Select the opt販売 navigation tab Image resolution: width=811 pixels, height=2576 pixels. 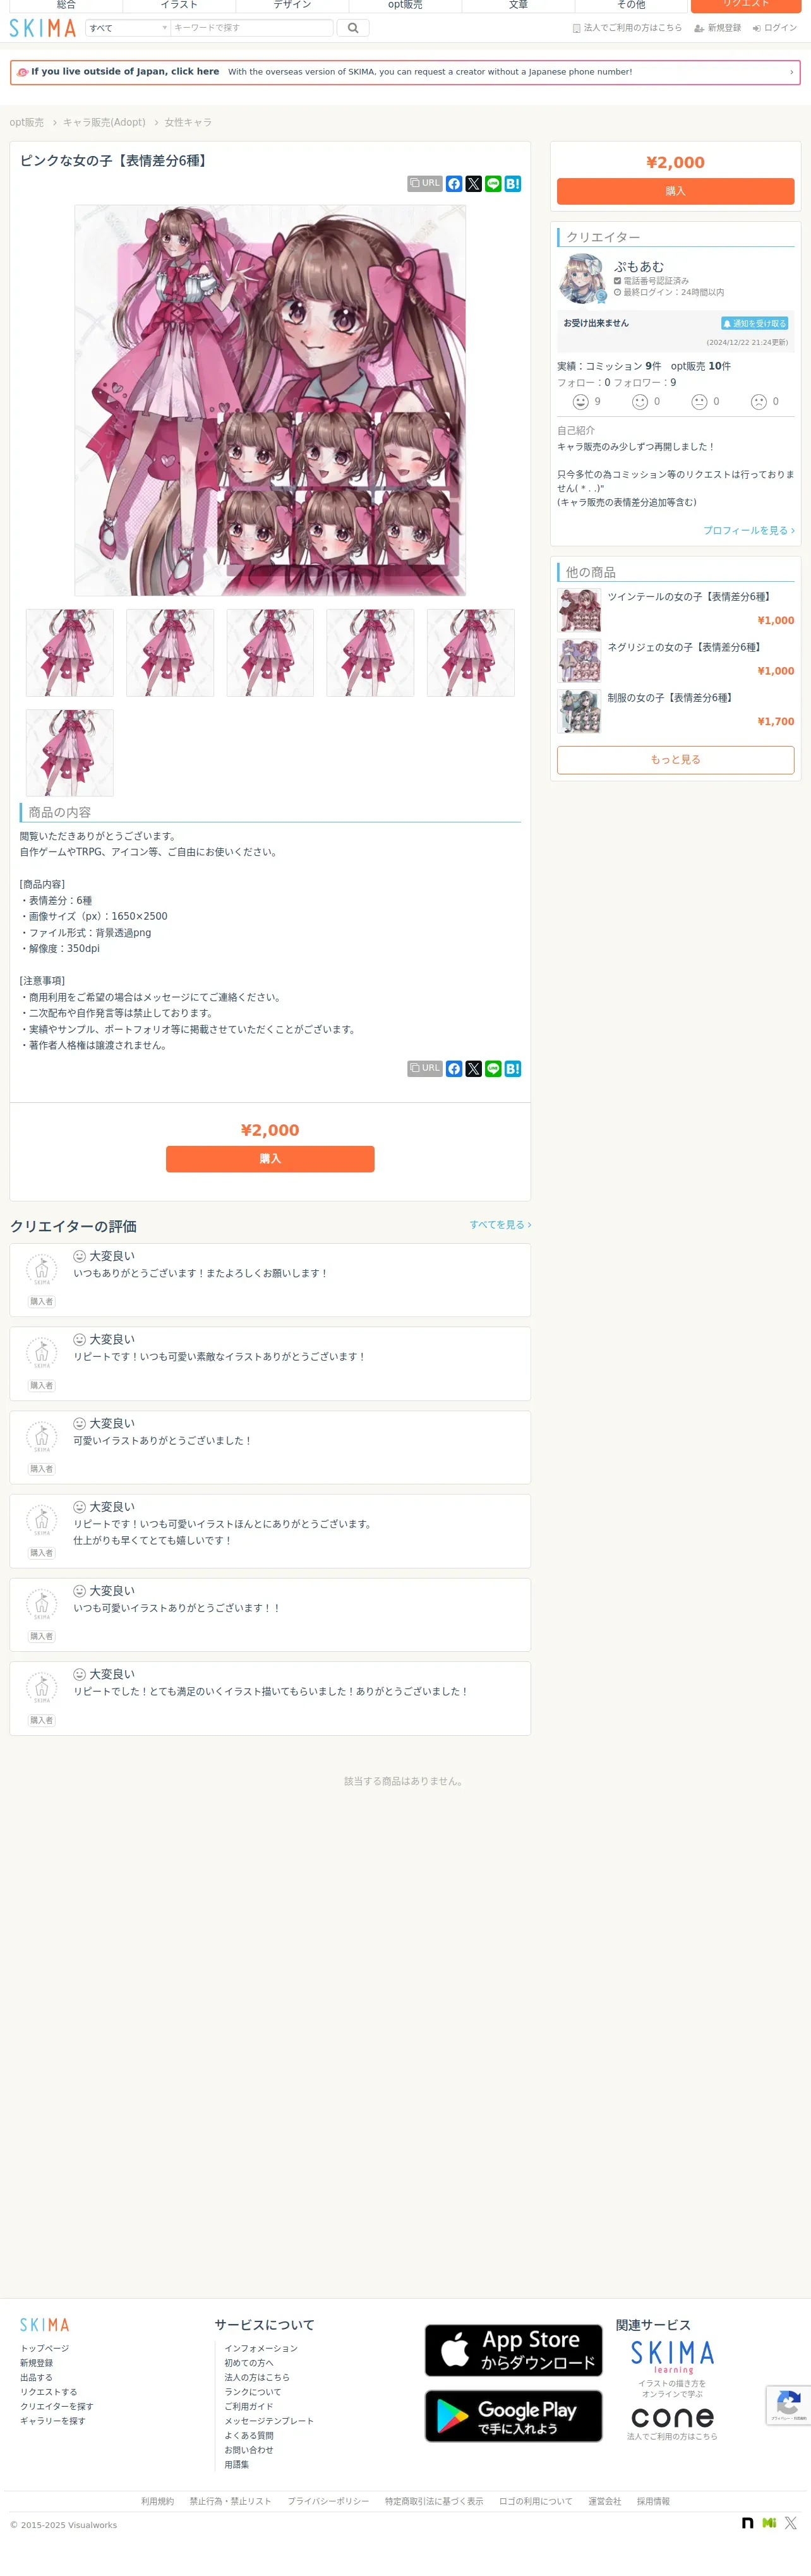click(x=405, y=5)
